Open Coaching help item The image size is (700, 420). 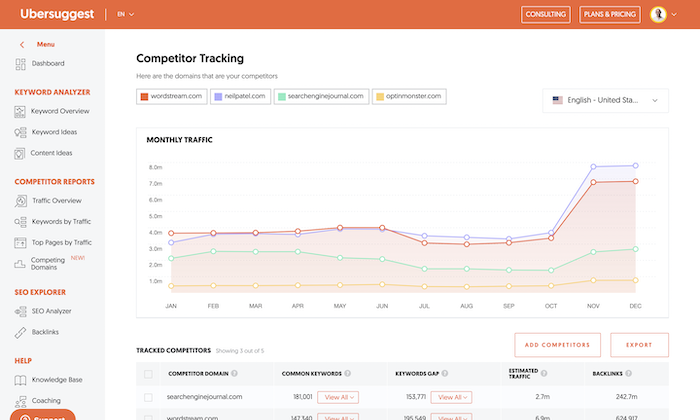(x=46, y=401)
